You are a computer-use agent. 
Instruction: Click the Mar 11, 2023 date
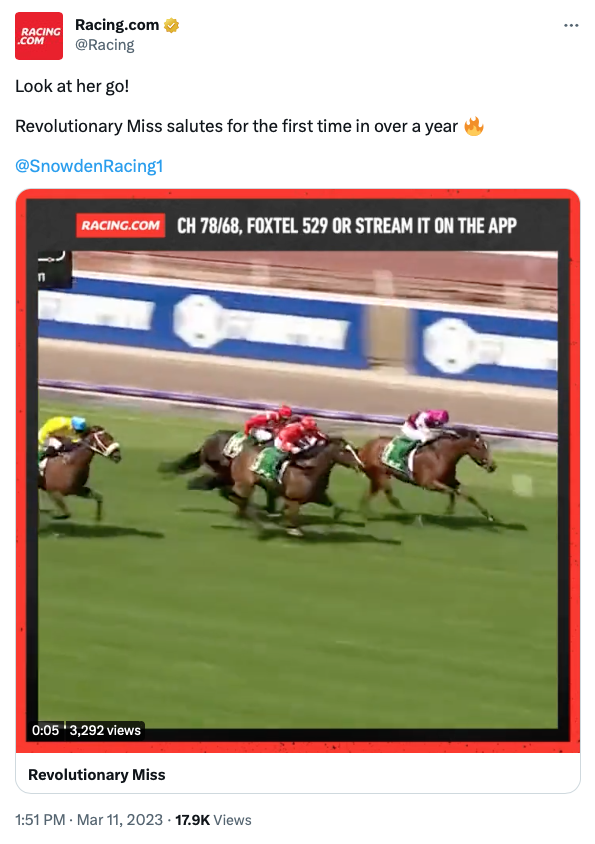(120, 820)
